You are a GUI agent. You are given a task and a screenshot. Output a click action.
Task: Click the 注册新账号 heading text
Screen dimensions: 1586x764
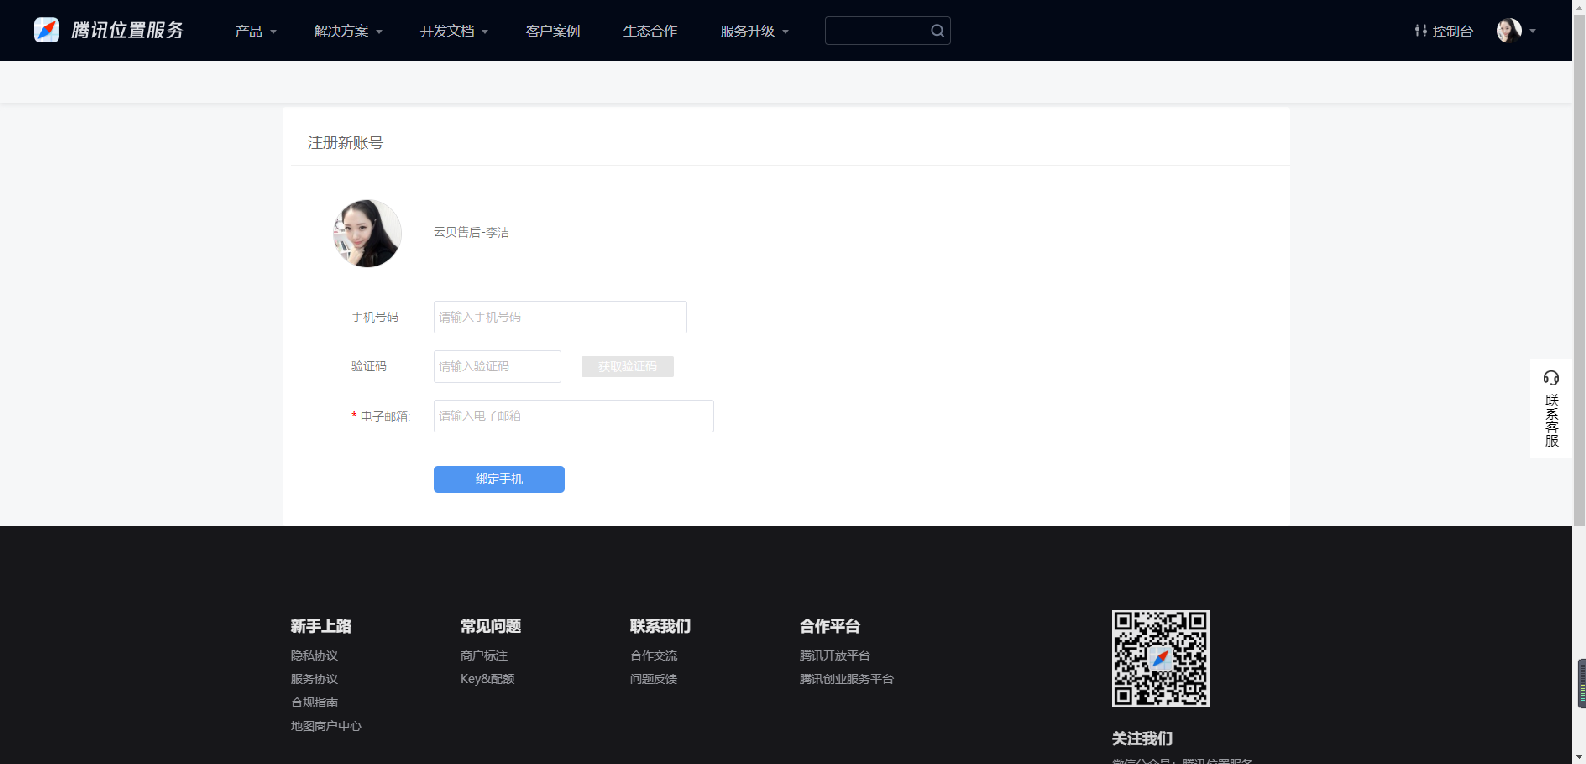click(345, 143)
